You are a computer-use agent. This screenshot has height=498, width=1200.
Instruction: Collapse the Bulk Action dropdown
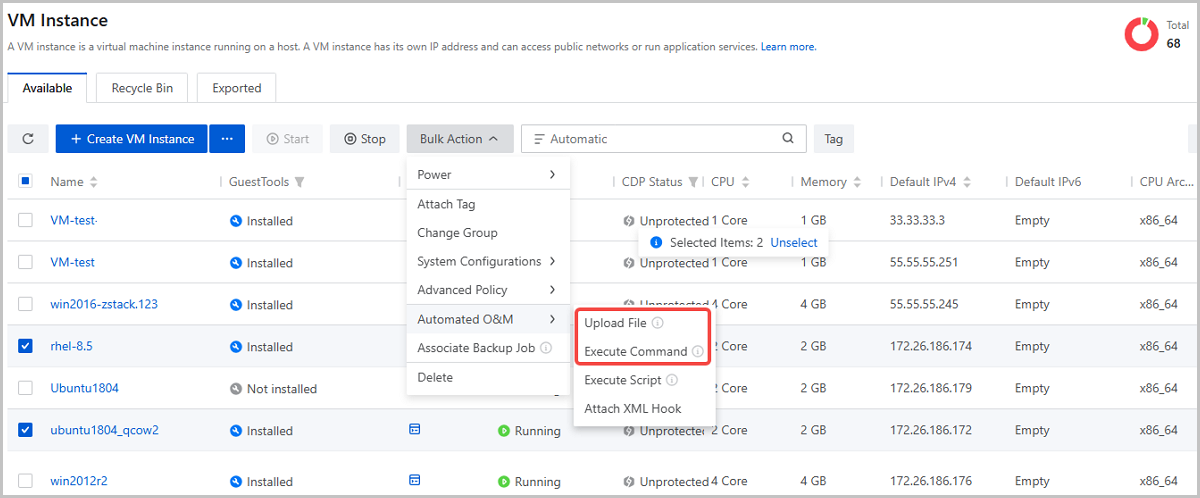[x=460, y=139]
